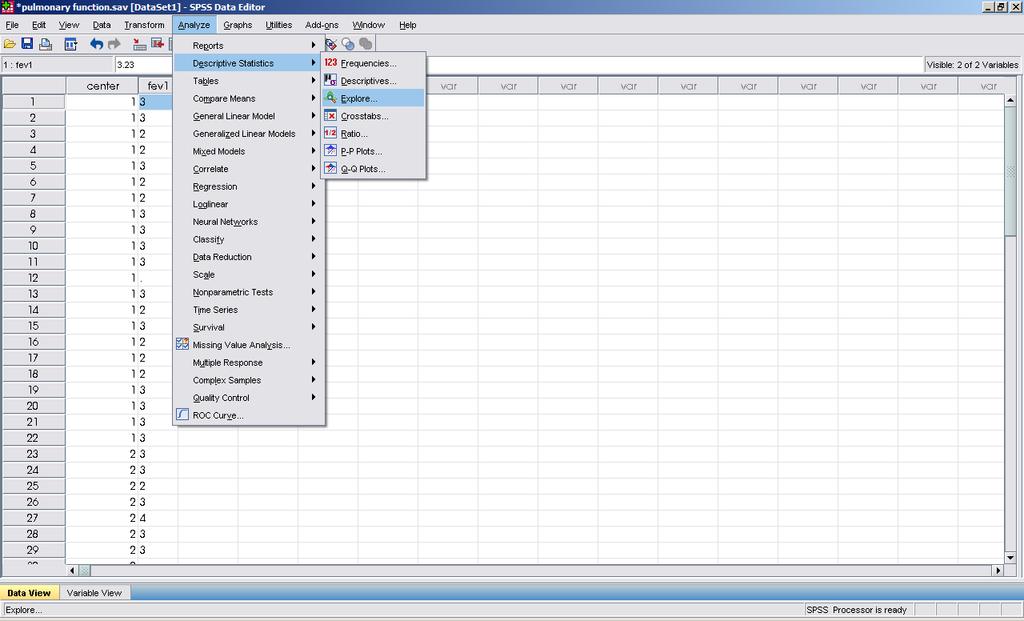
Task: Choose Missing Value Analysis from Analyze menu
Action: pos(248,345)
